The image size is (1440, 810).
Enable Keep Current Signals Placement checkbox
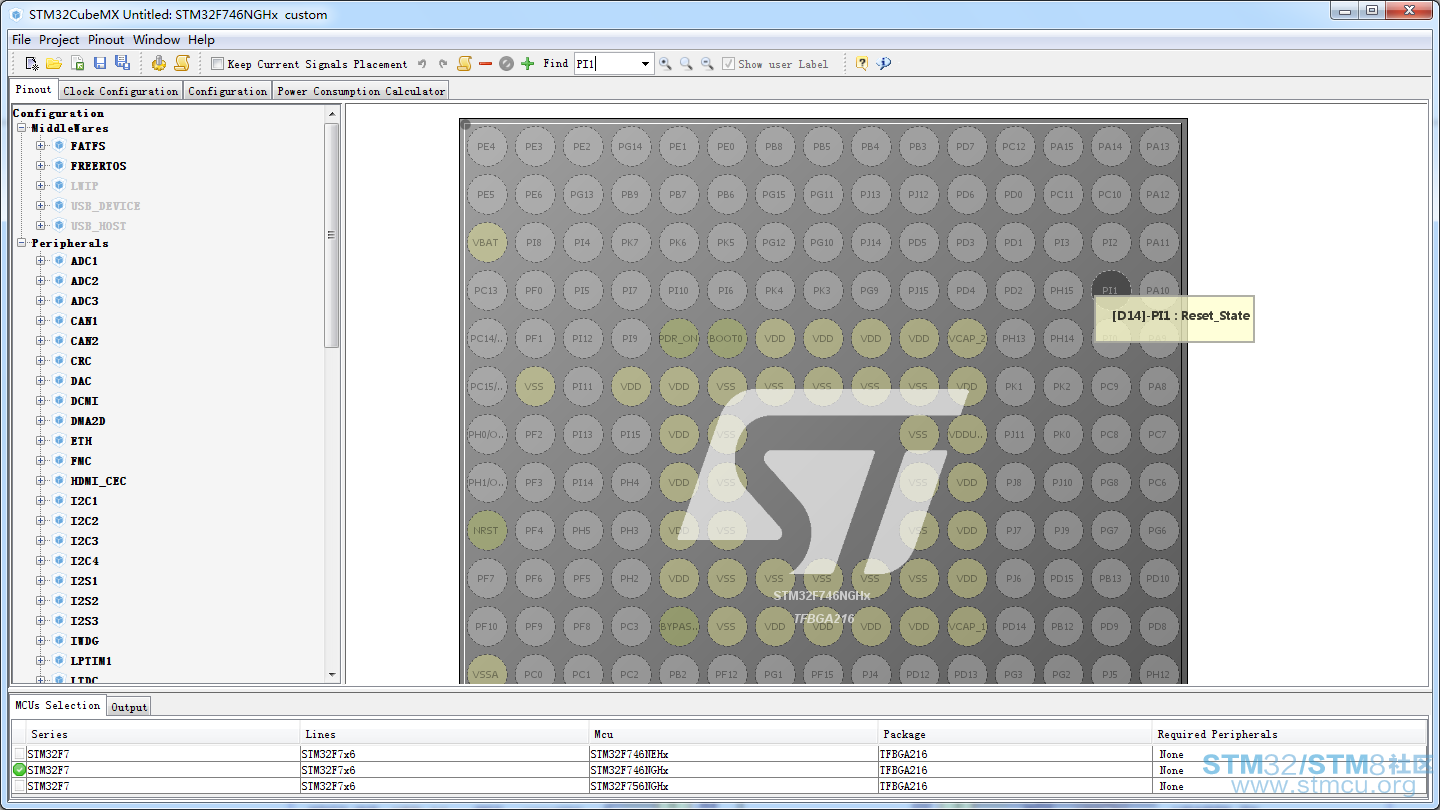coord(217,64)
